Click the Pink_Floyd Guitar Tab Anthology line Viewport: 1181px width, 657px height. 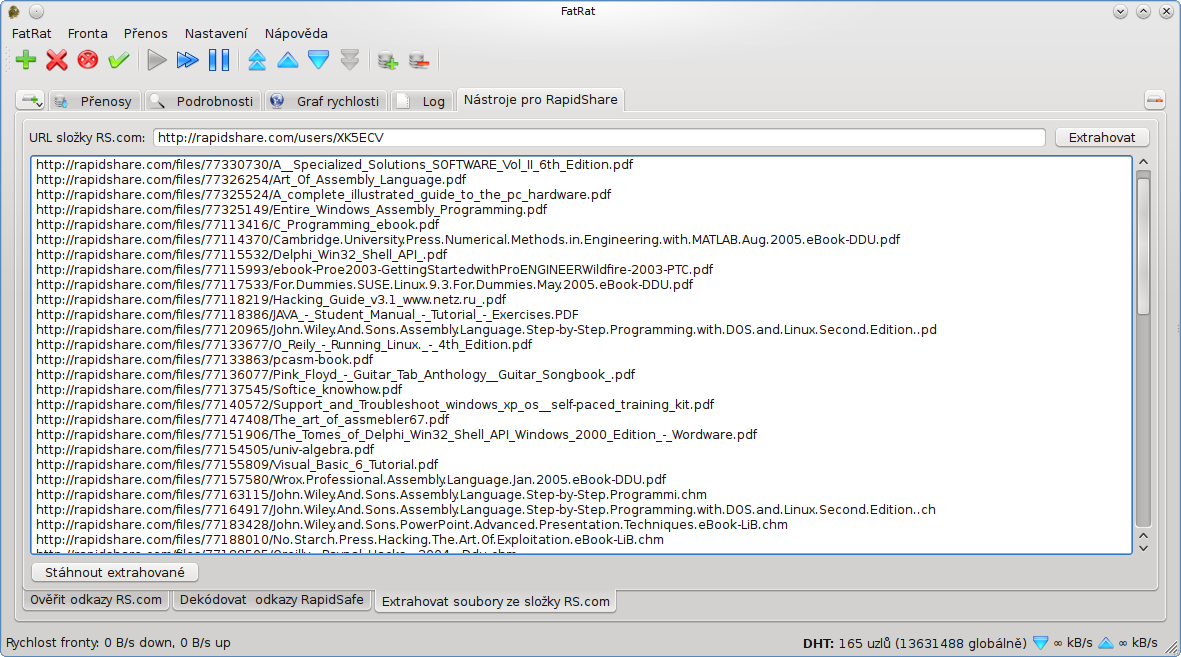coord(335,374)
